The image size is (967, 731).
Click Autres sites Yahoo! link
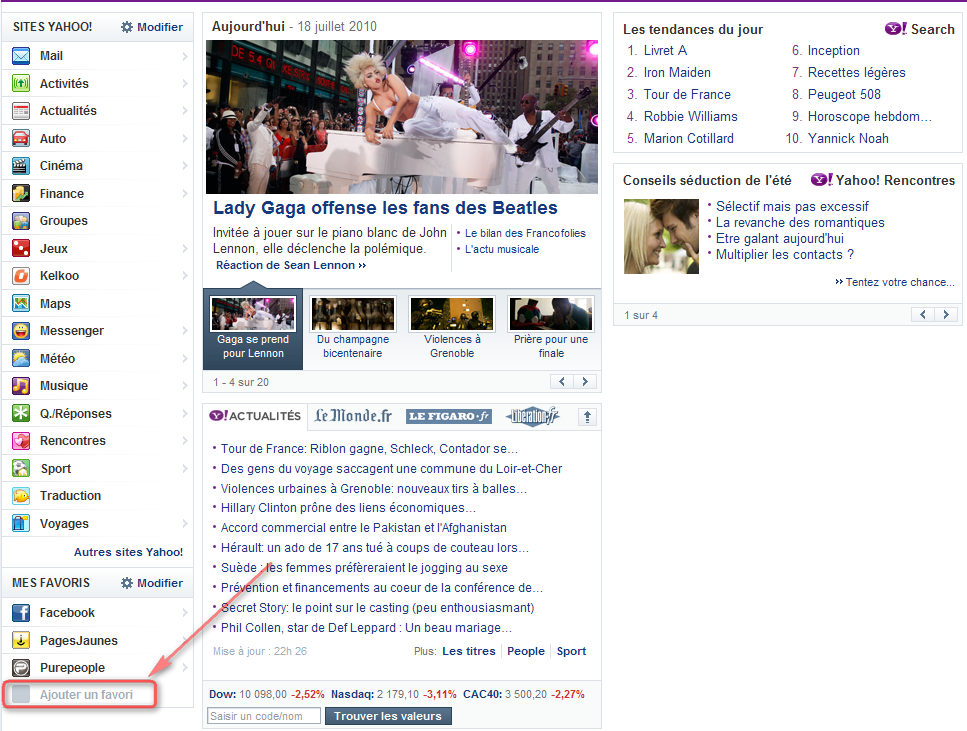point(128,552)
